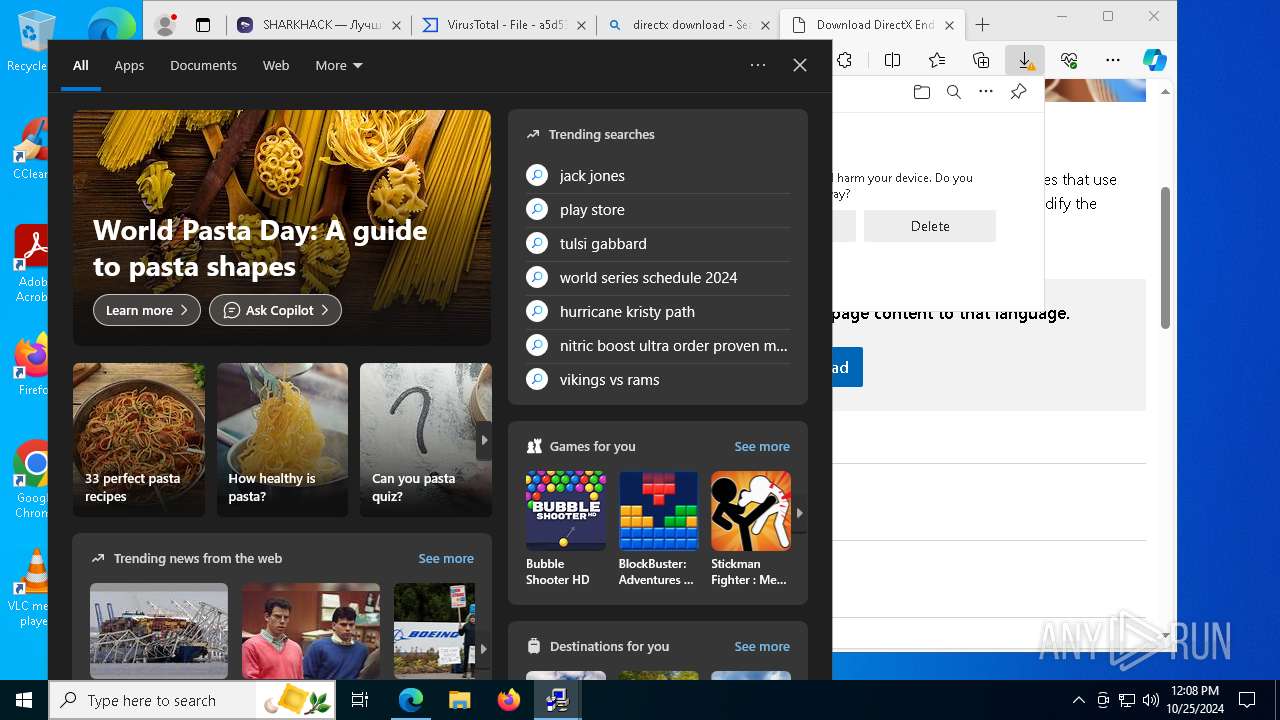Open Edge tab actions menu icon
Viewport: 1280px width, 720px height.
pos(203,25)
